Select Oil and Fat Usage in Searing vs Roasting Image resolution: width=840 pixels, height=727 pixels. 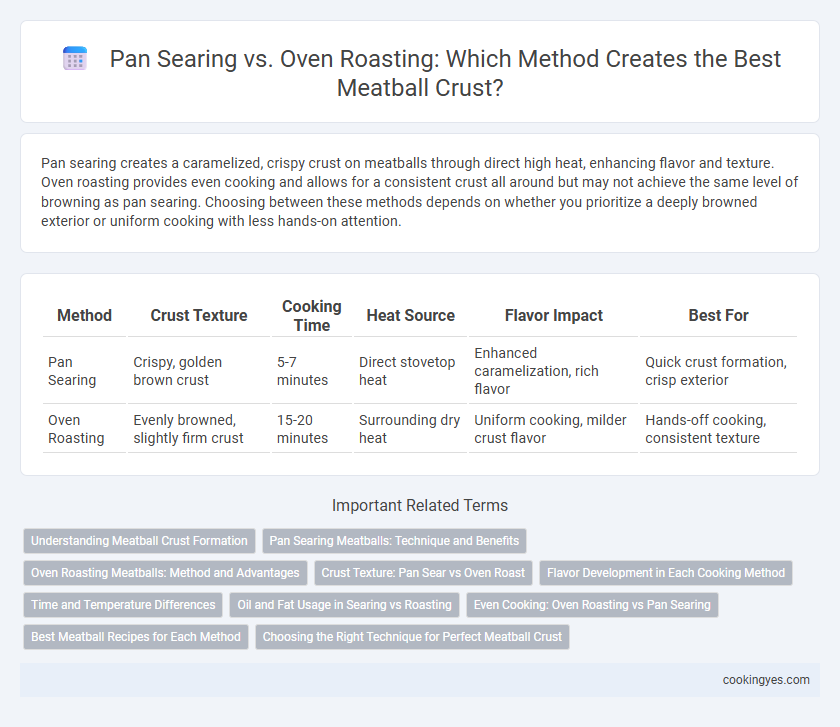click(x=344, y=605)
